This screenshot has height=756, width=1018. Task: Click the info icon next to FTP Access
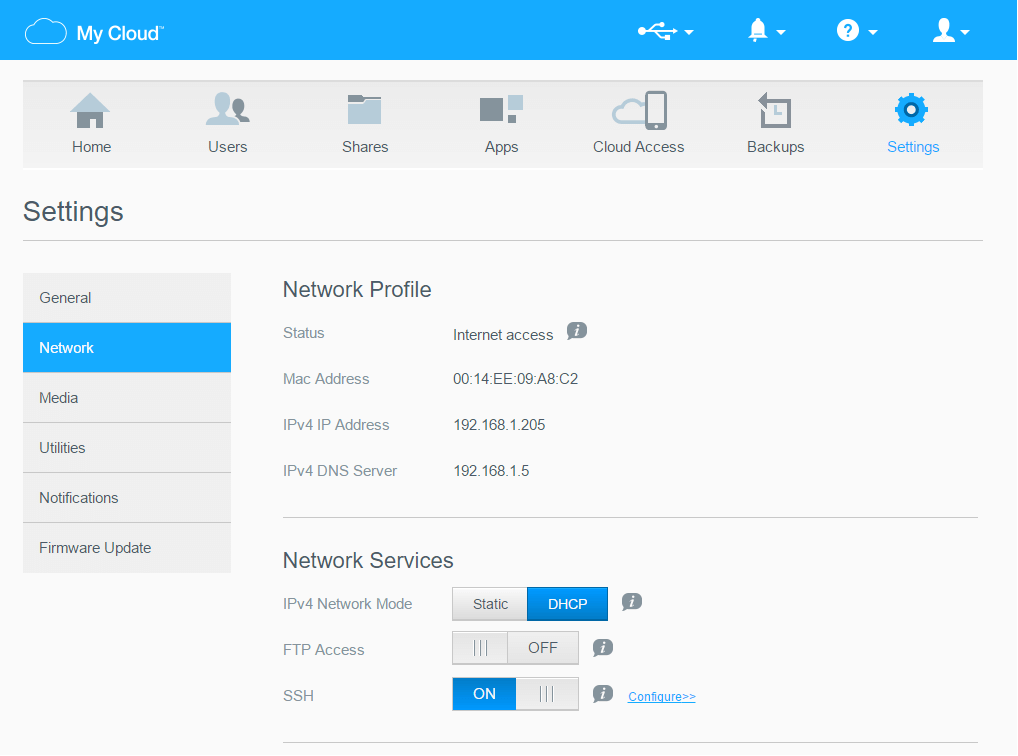(602, 648)
